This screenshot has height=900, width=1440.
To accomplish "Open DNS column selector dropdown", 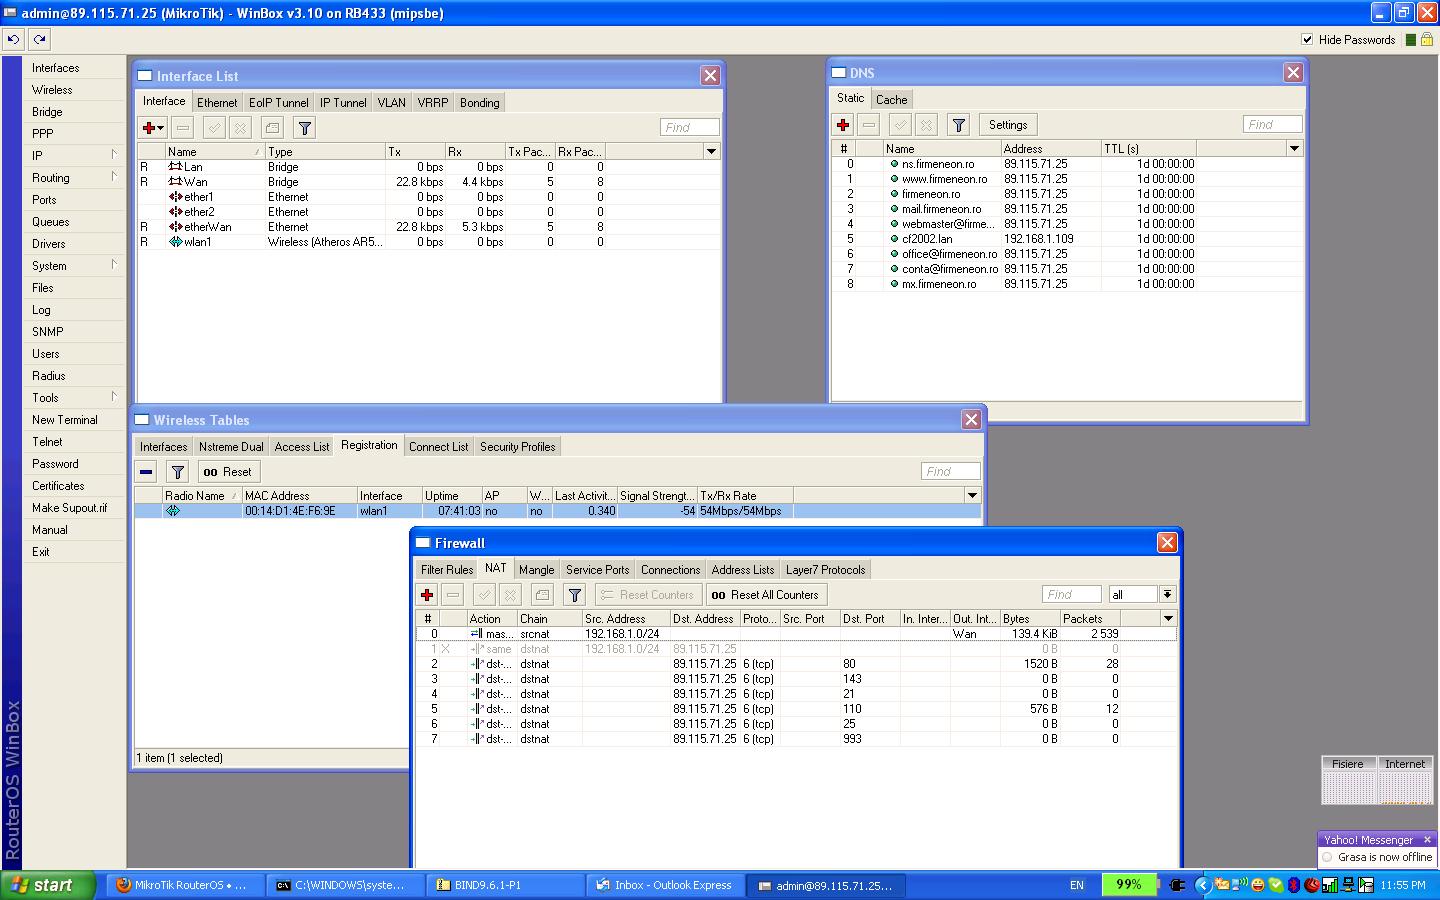I will [x=1294, y=148].
